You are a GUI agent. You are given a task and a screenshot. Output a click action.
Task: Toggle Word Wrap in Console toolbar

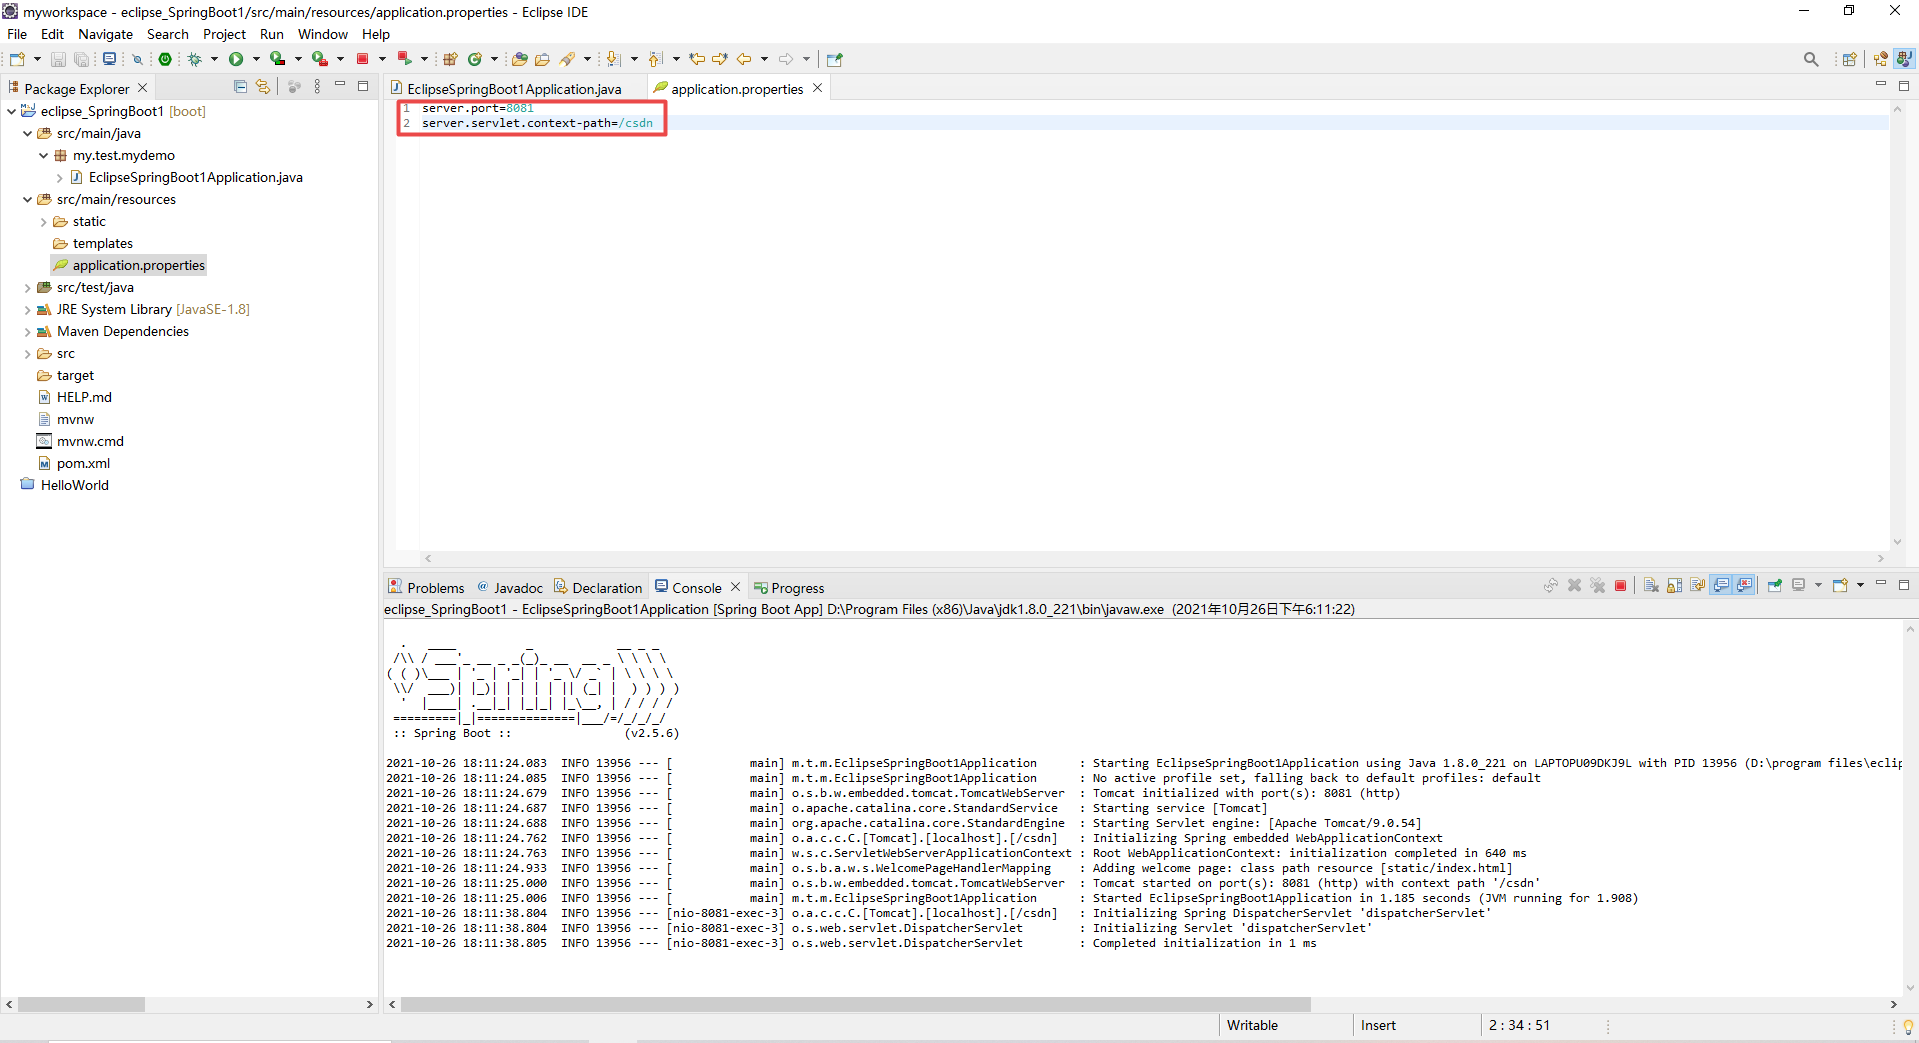(x=1698, y=586)
